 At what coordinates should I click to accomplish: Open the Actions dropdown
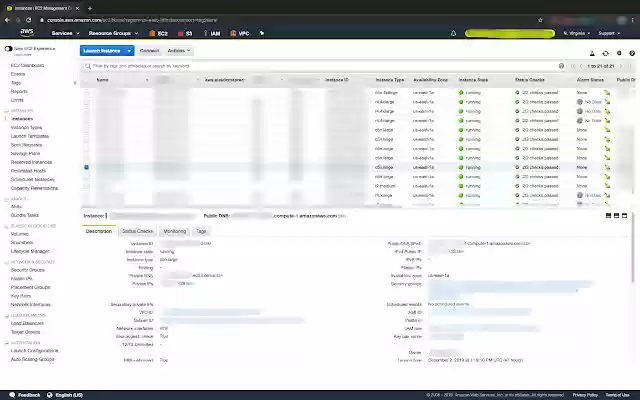tap(179, 49)
